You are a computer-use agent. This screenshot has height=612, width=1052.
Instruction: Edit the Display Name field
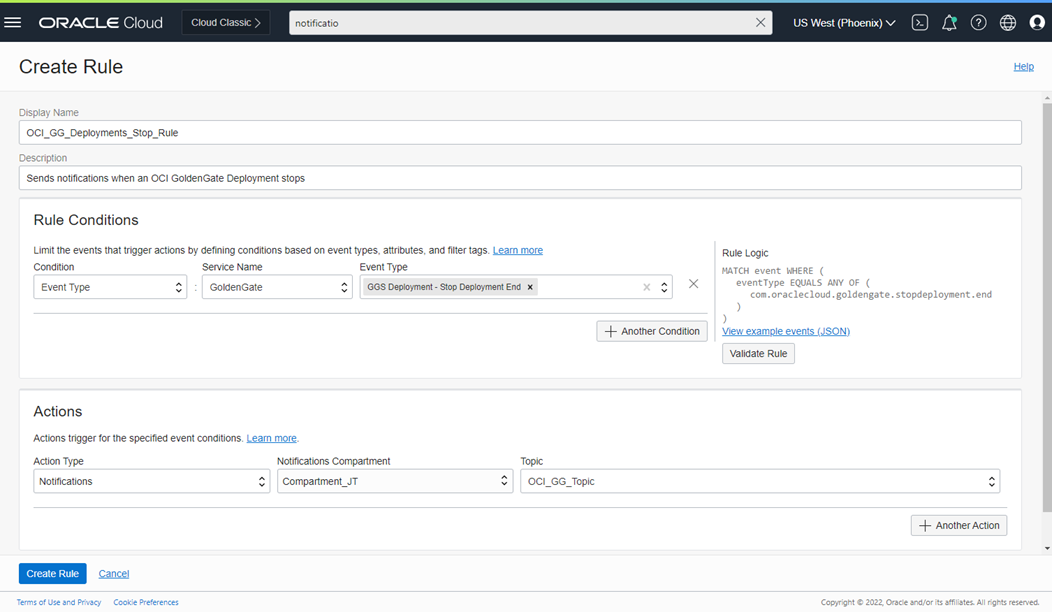520,132
